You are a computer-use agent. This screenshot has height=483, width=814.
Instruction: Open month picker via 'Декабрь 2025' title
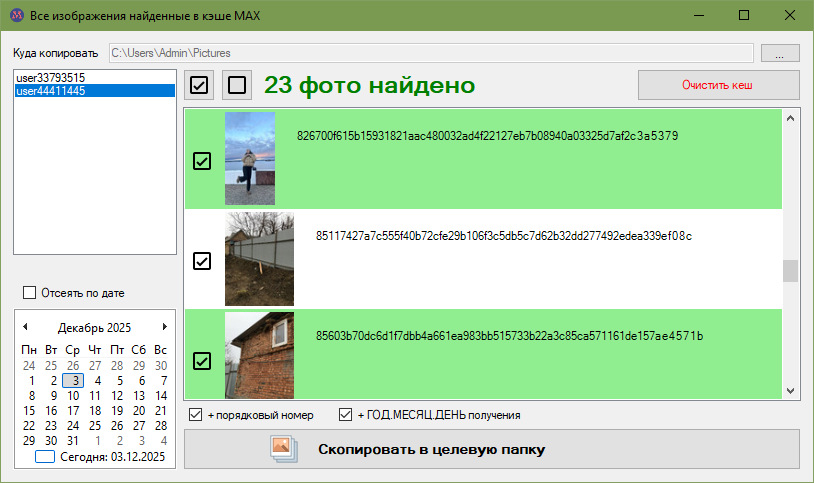94,328
